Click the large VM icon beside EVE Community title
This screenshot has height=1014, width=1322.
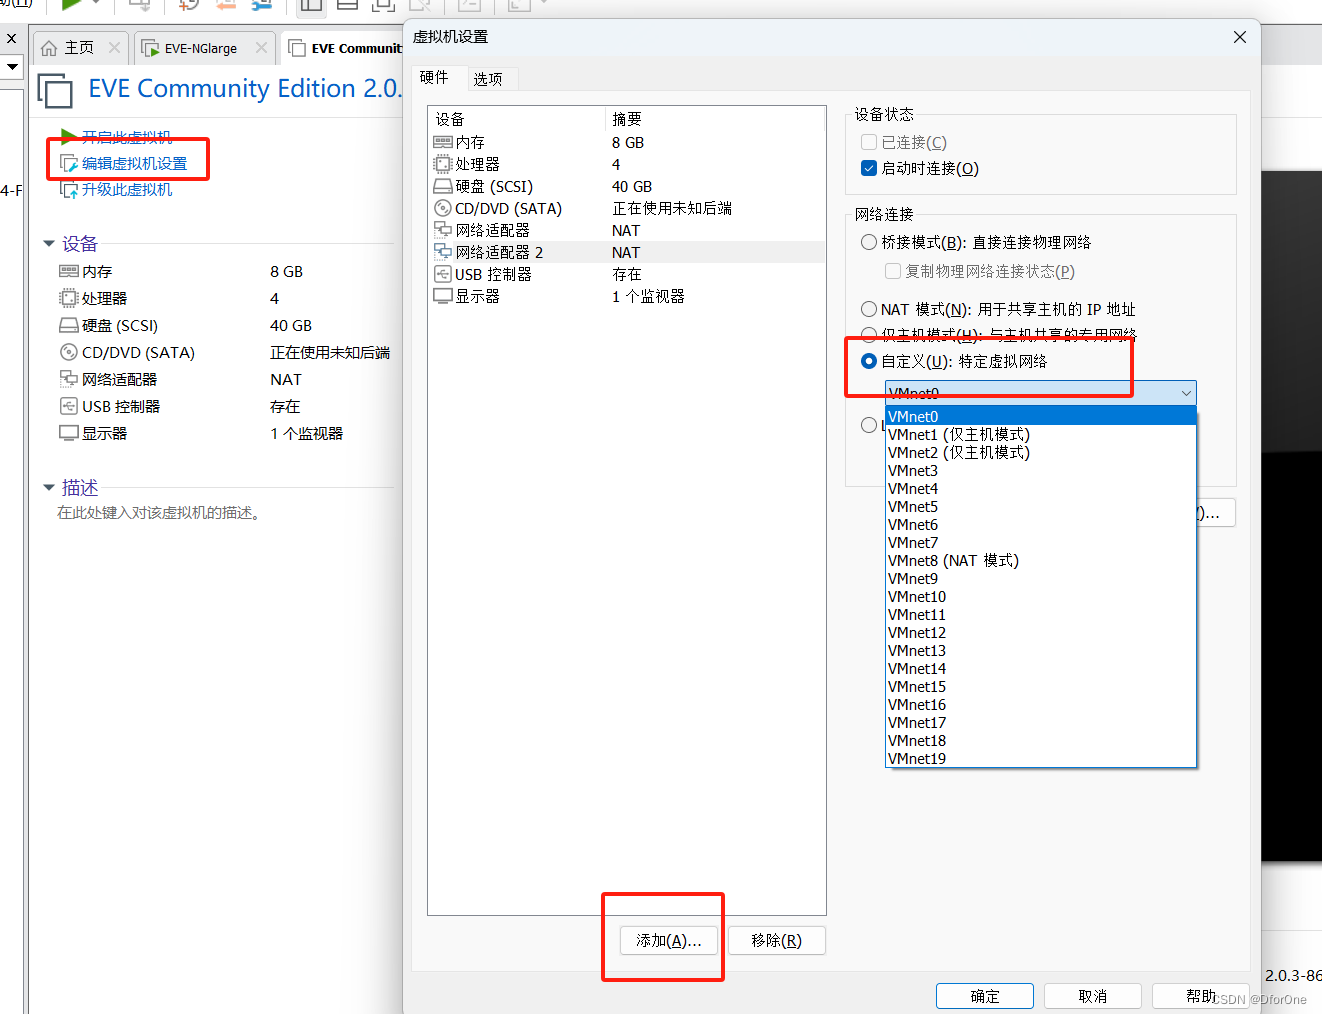pos(55,90)
